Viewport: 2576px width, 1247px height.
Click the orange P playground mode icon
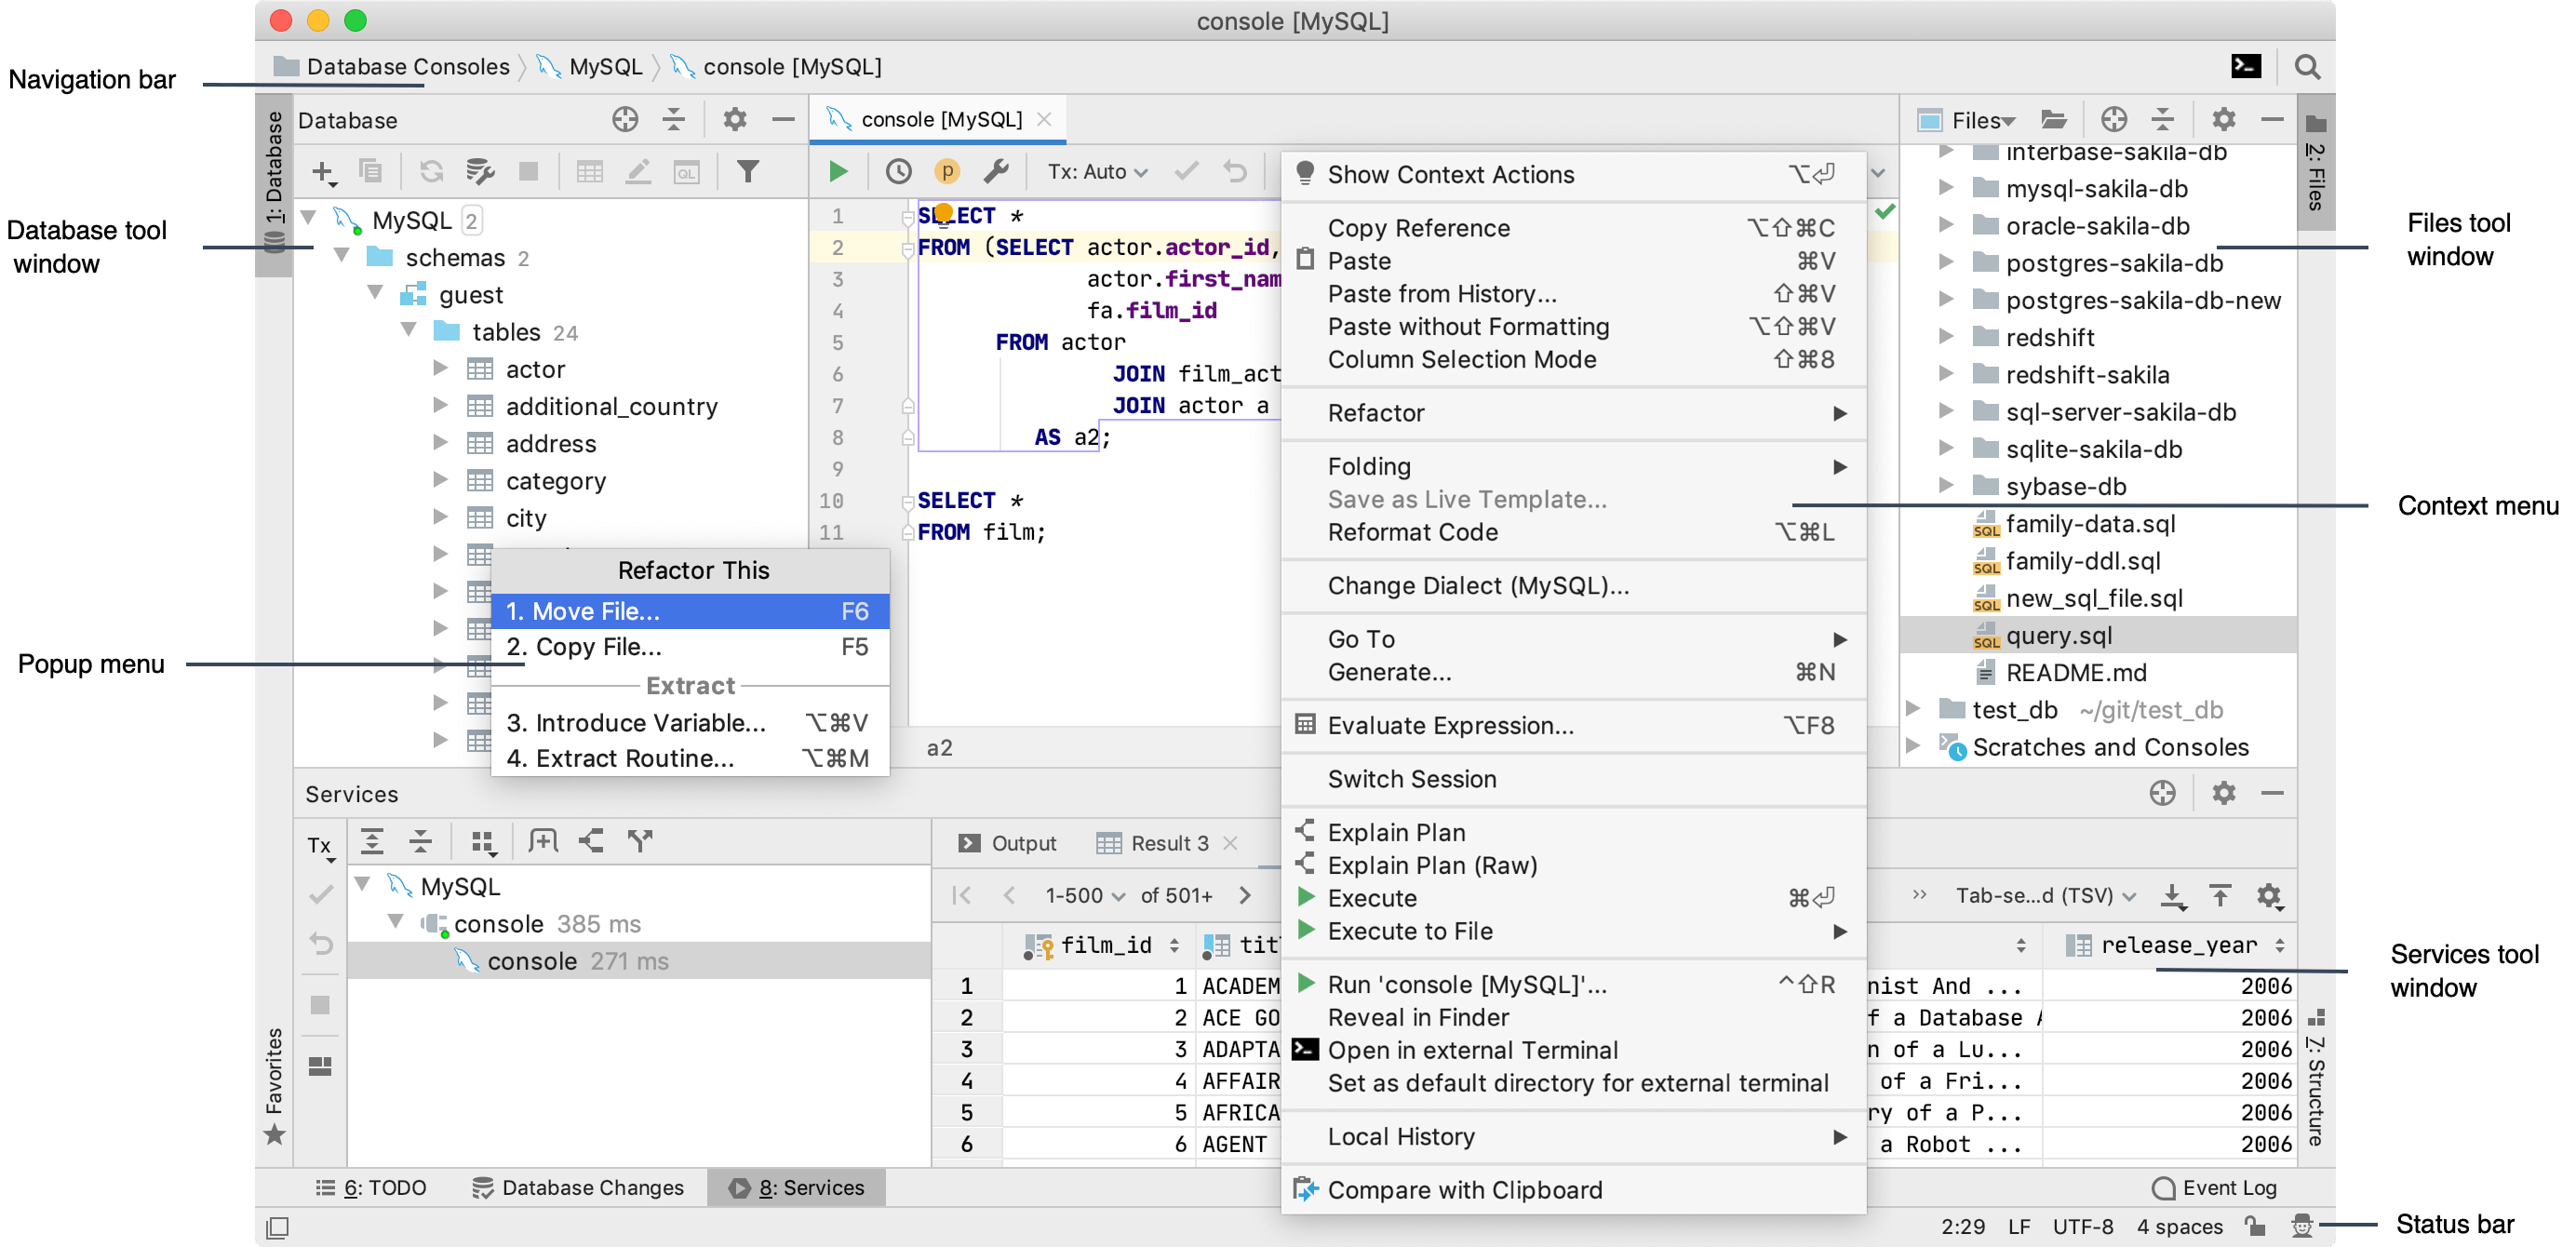[946, 172]
